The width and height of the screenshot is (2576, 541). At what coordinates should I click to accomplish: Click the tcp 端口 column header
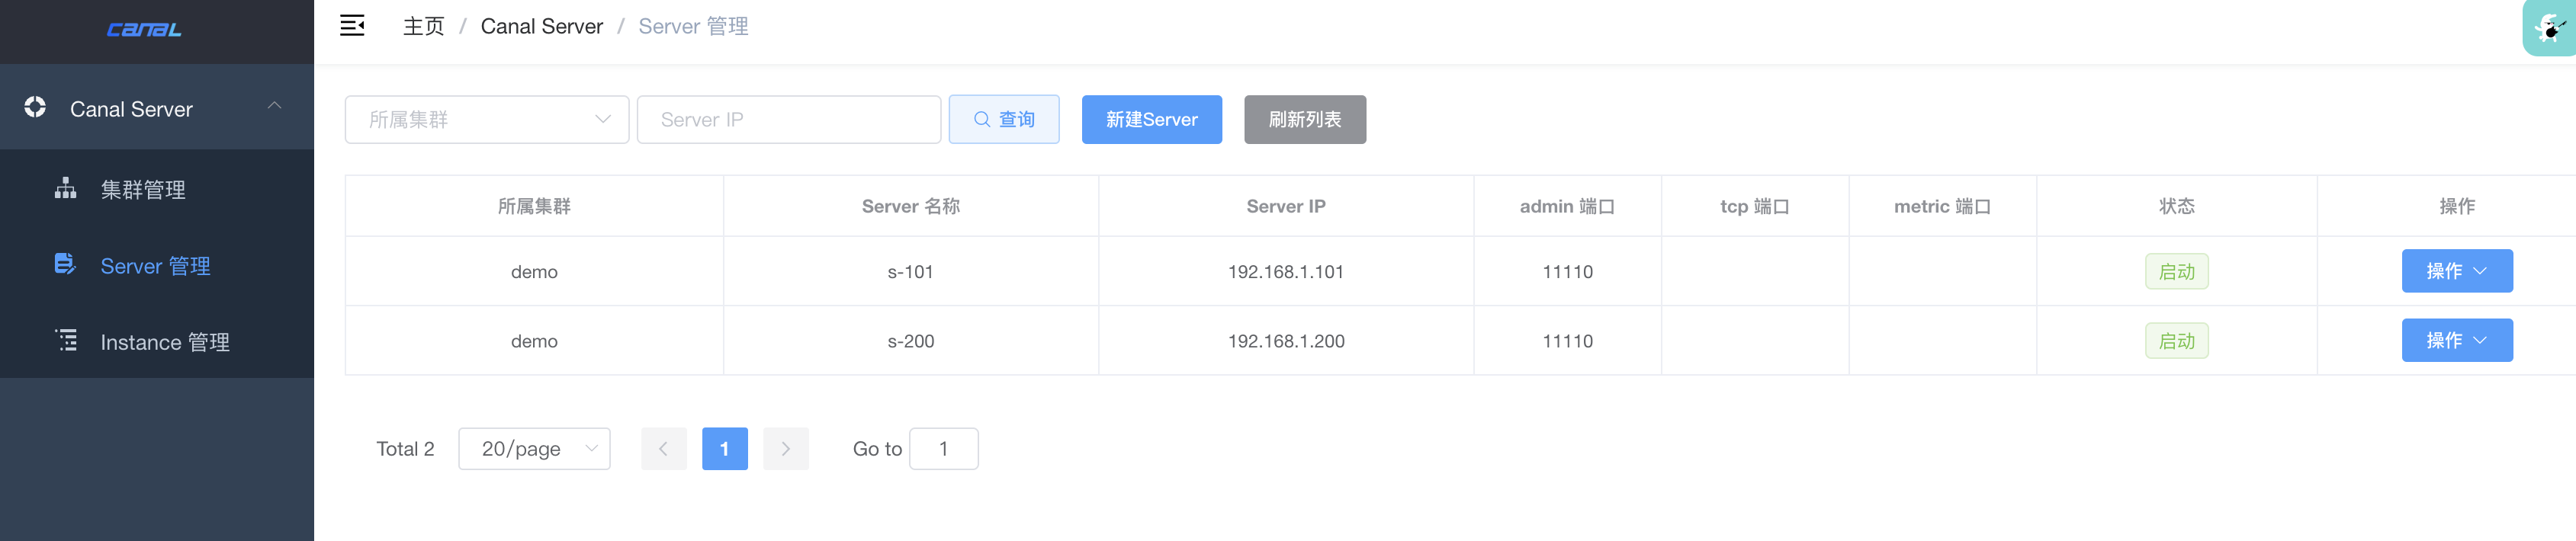point(1754,206)
